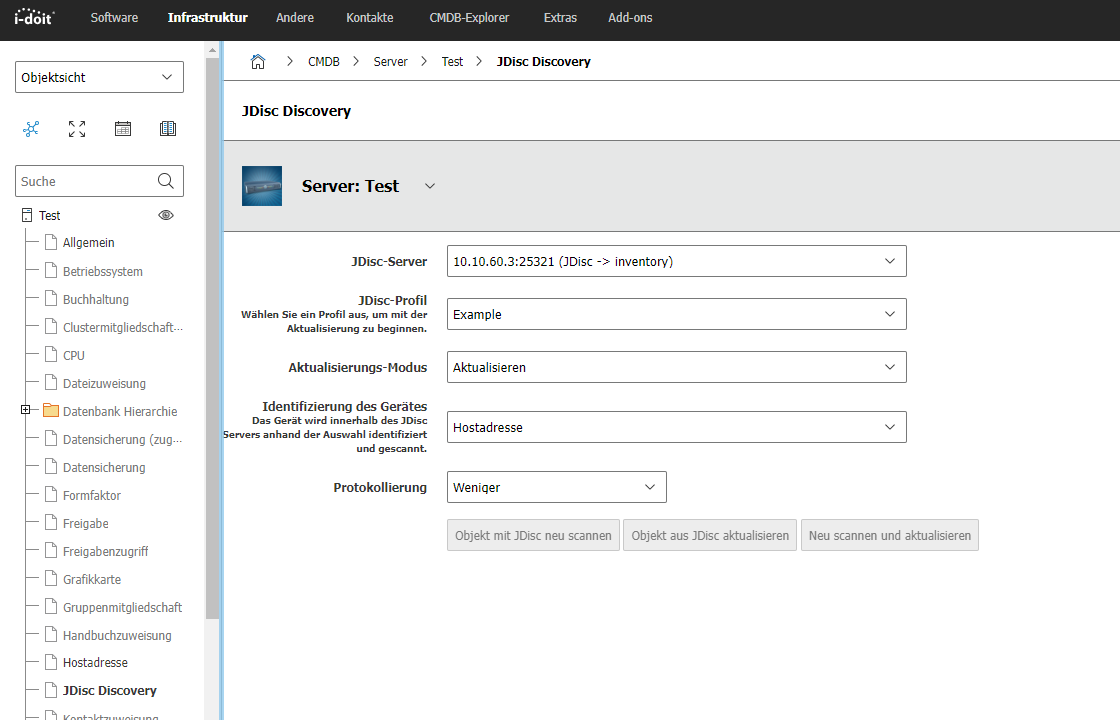This screenshot has height=720, width=1120.
Task: Open the CPU category
Action: point(74,355)
